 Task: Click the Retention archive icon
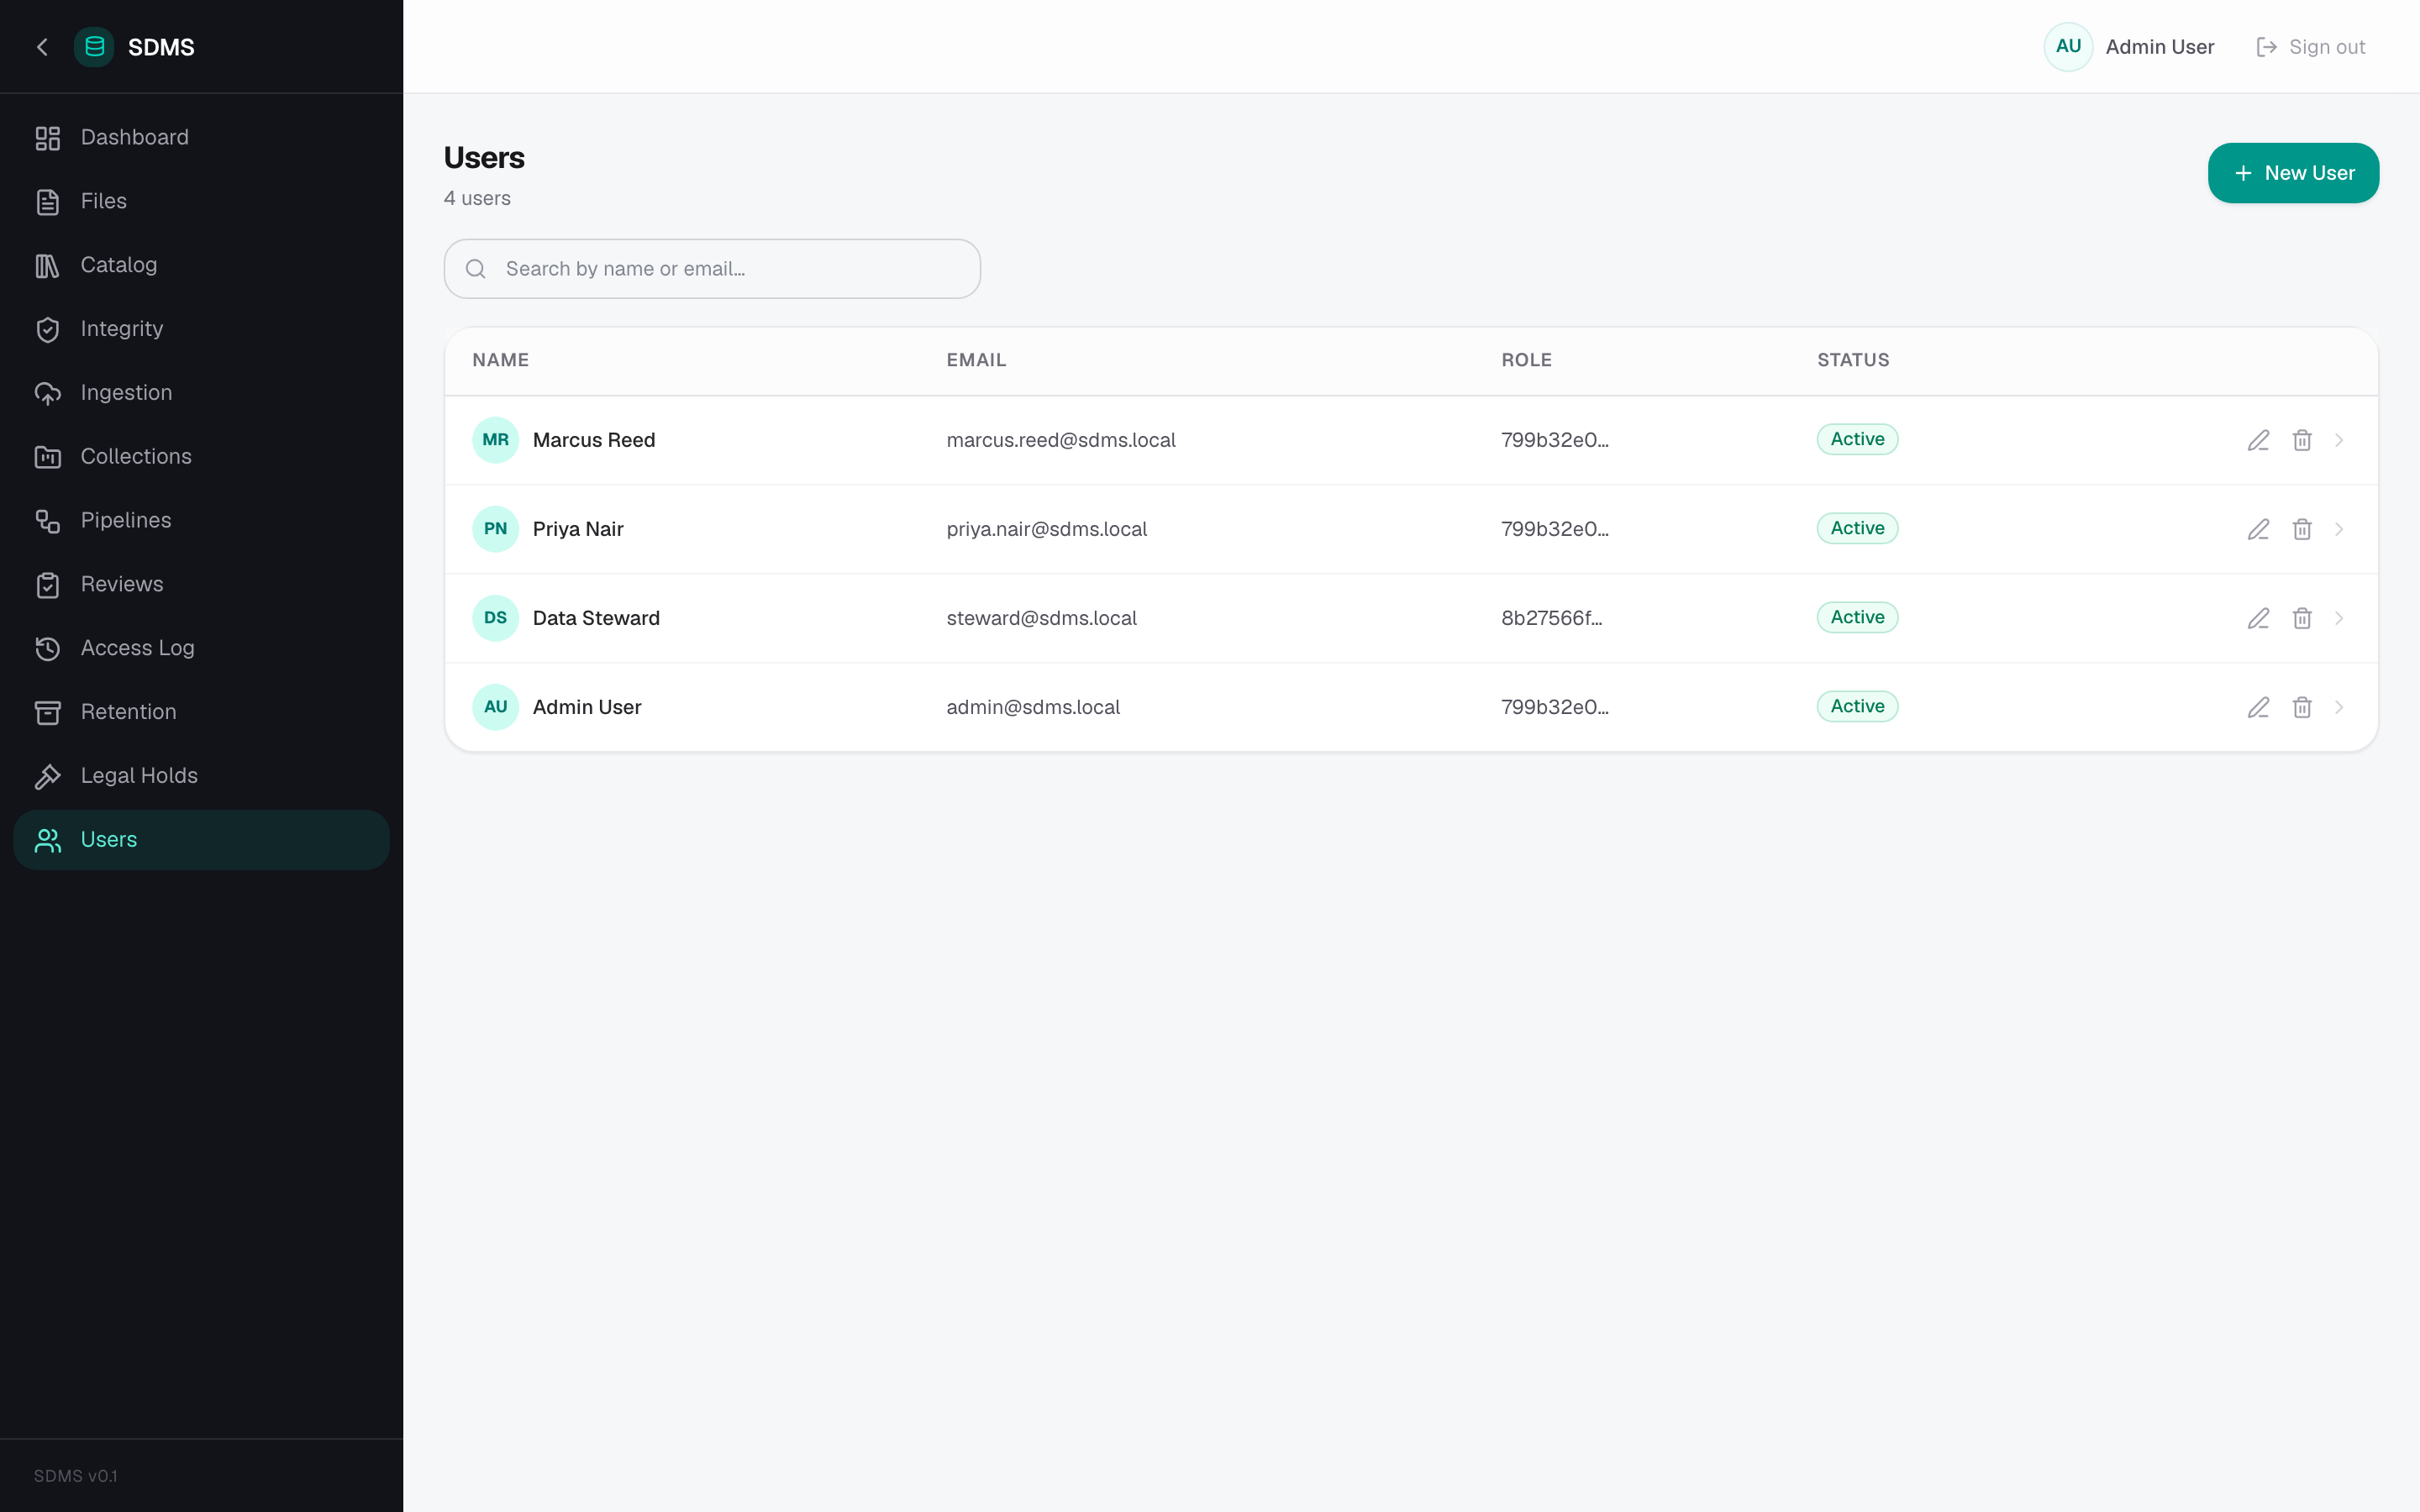click(48, 713)
